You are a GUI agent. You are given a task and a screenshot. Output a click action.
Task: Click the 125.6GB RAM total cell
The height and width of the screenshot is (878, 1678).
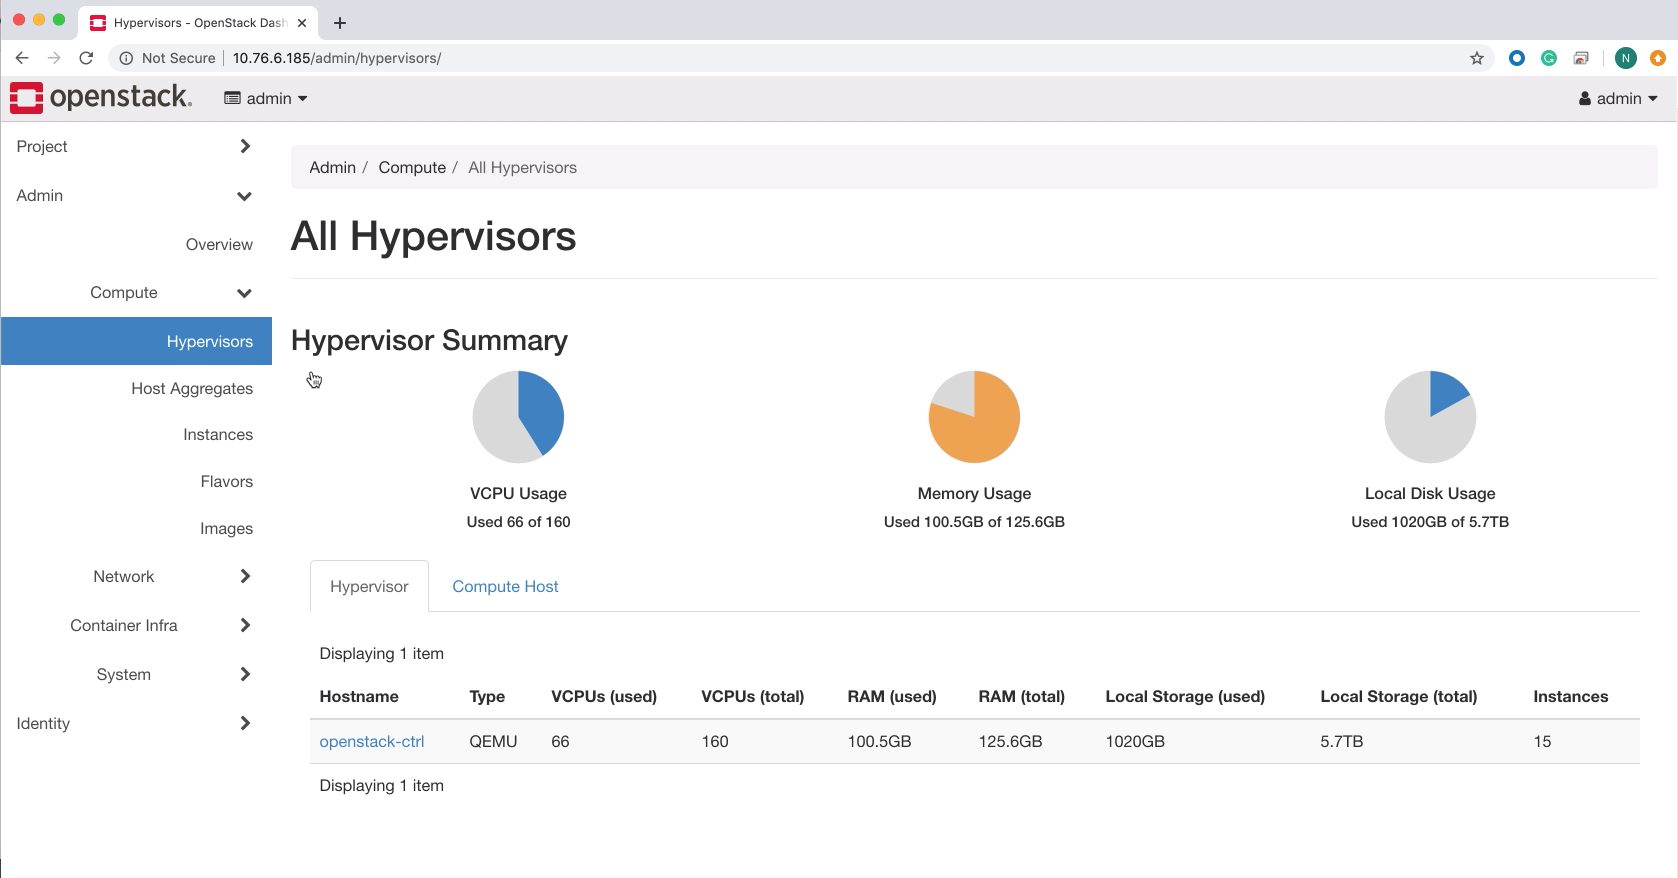(1010, 741)
